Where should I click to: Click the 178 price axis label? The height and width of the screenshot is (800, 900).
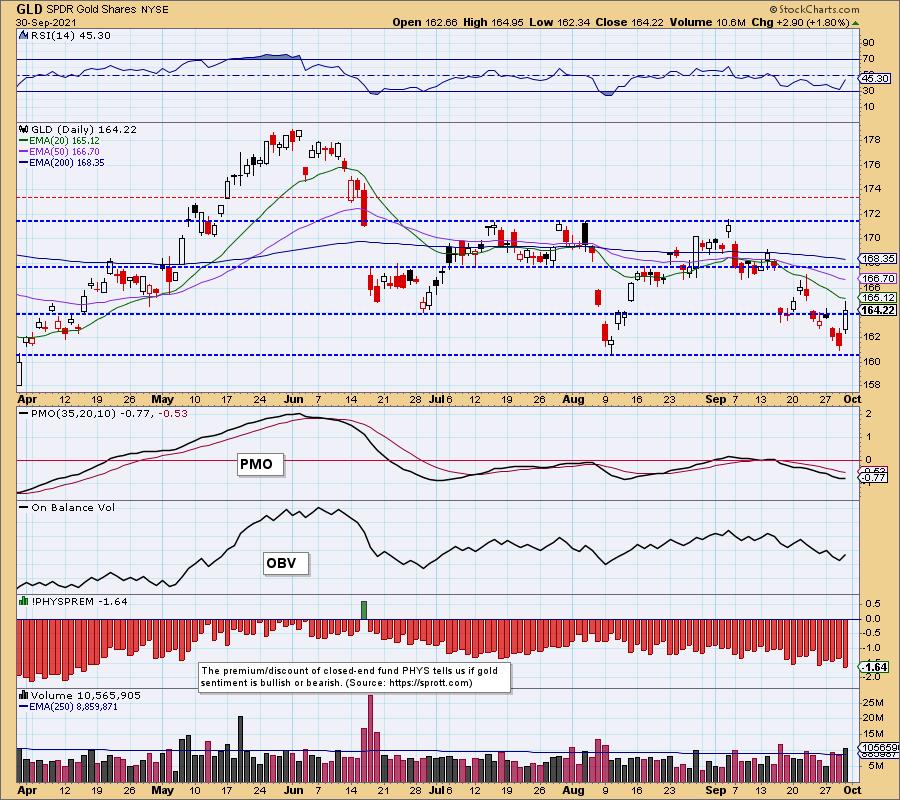tap(872, 139)
